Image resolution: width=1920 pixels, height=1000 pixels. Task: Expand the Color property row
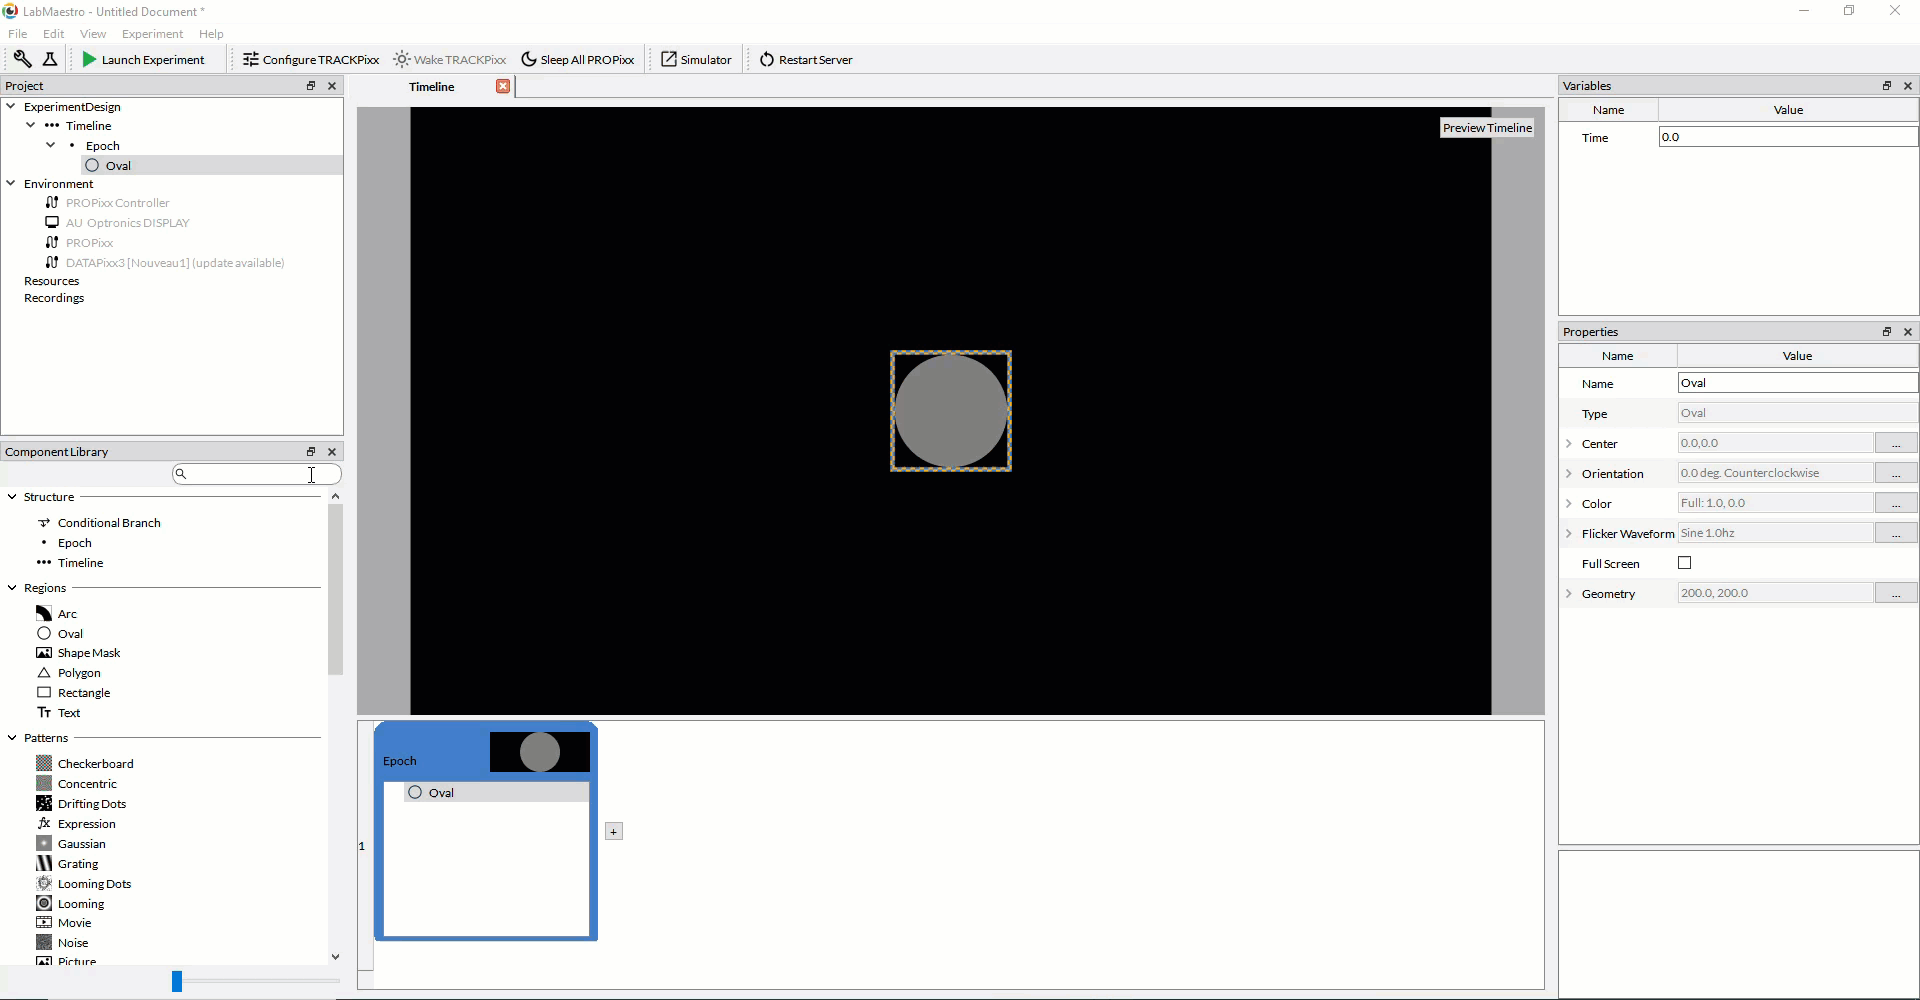1569,504
